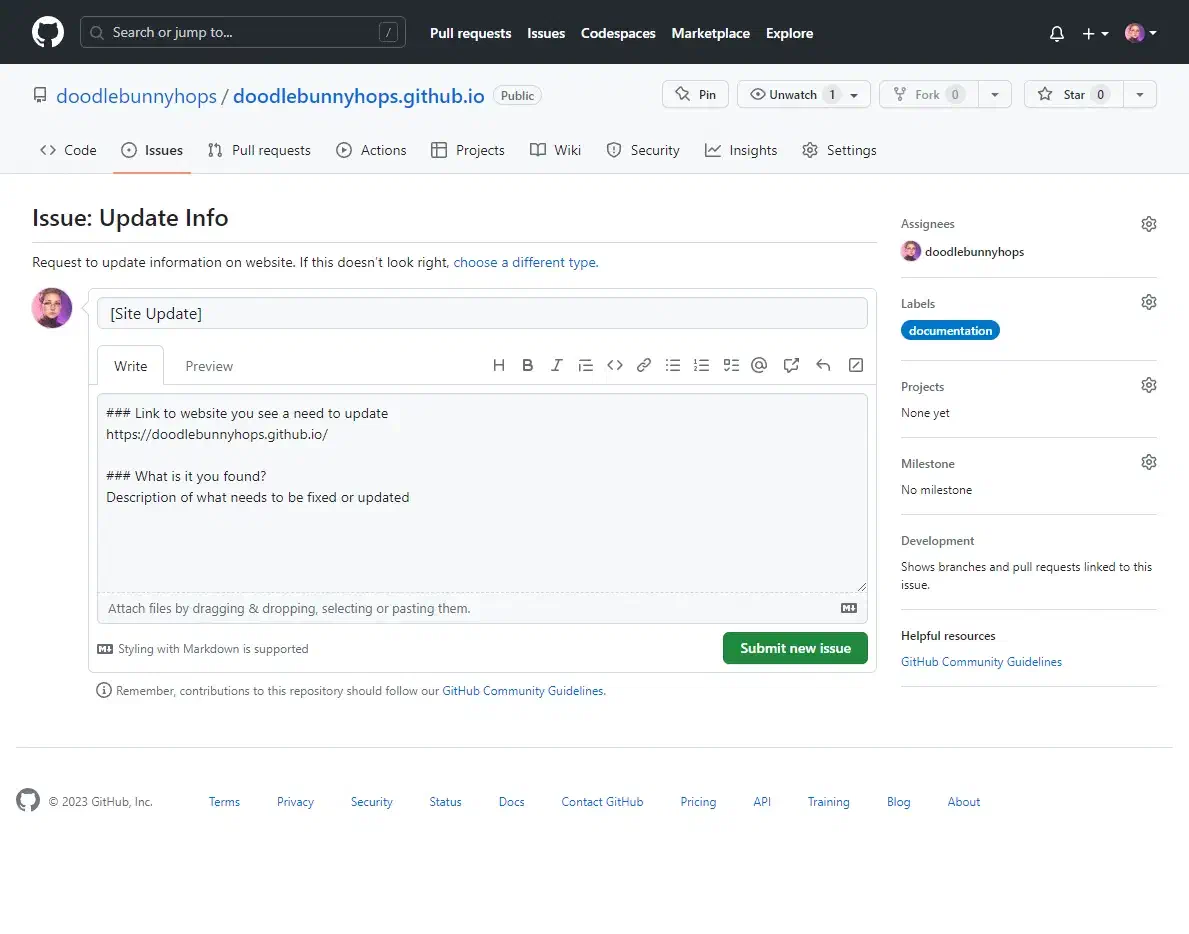Click the issue title input field
Viewport: 1189px width, 934px height.
pos(482,314)
